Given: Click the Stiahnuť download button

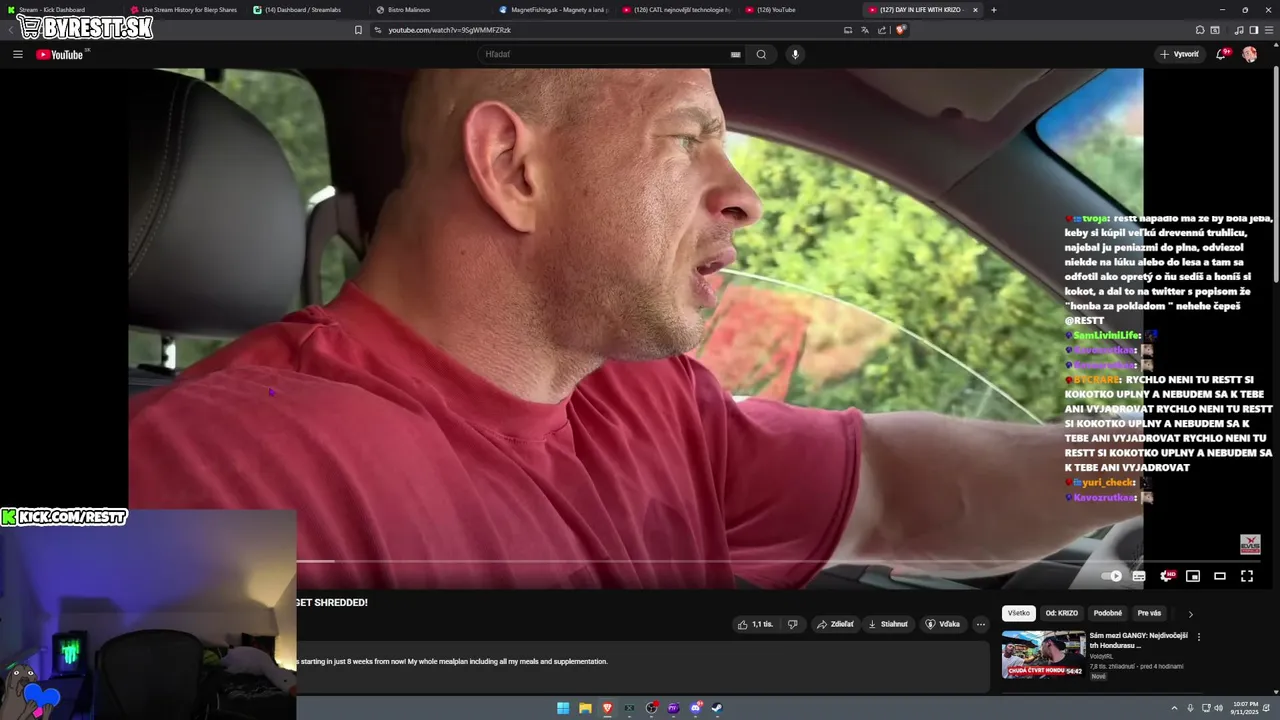Looking at the screenshot, I should pyautogui.click(x=888, y=624).
